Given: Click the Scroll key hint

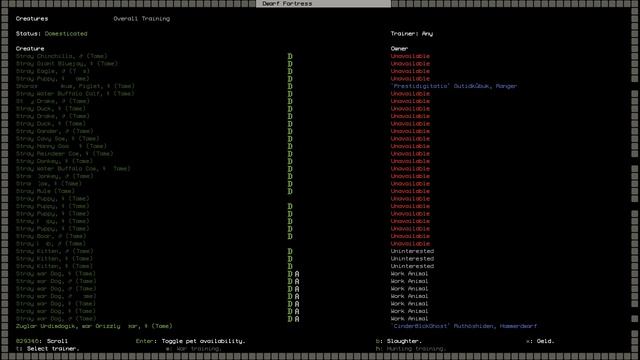Looking at the screenshot, I should (42, 341).
